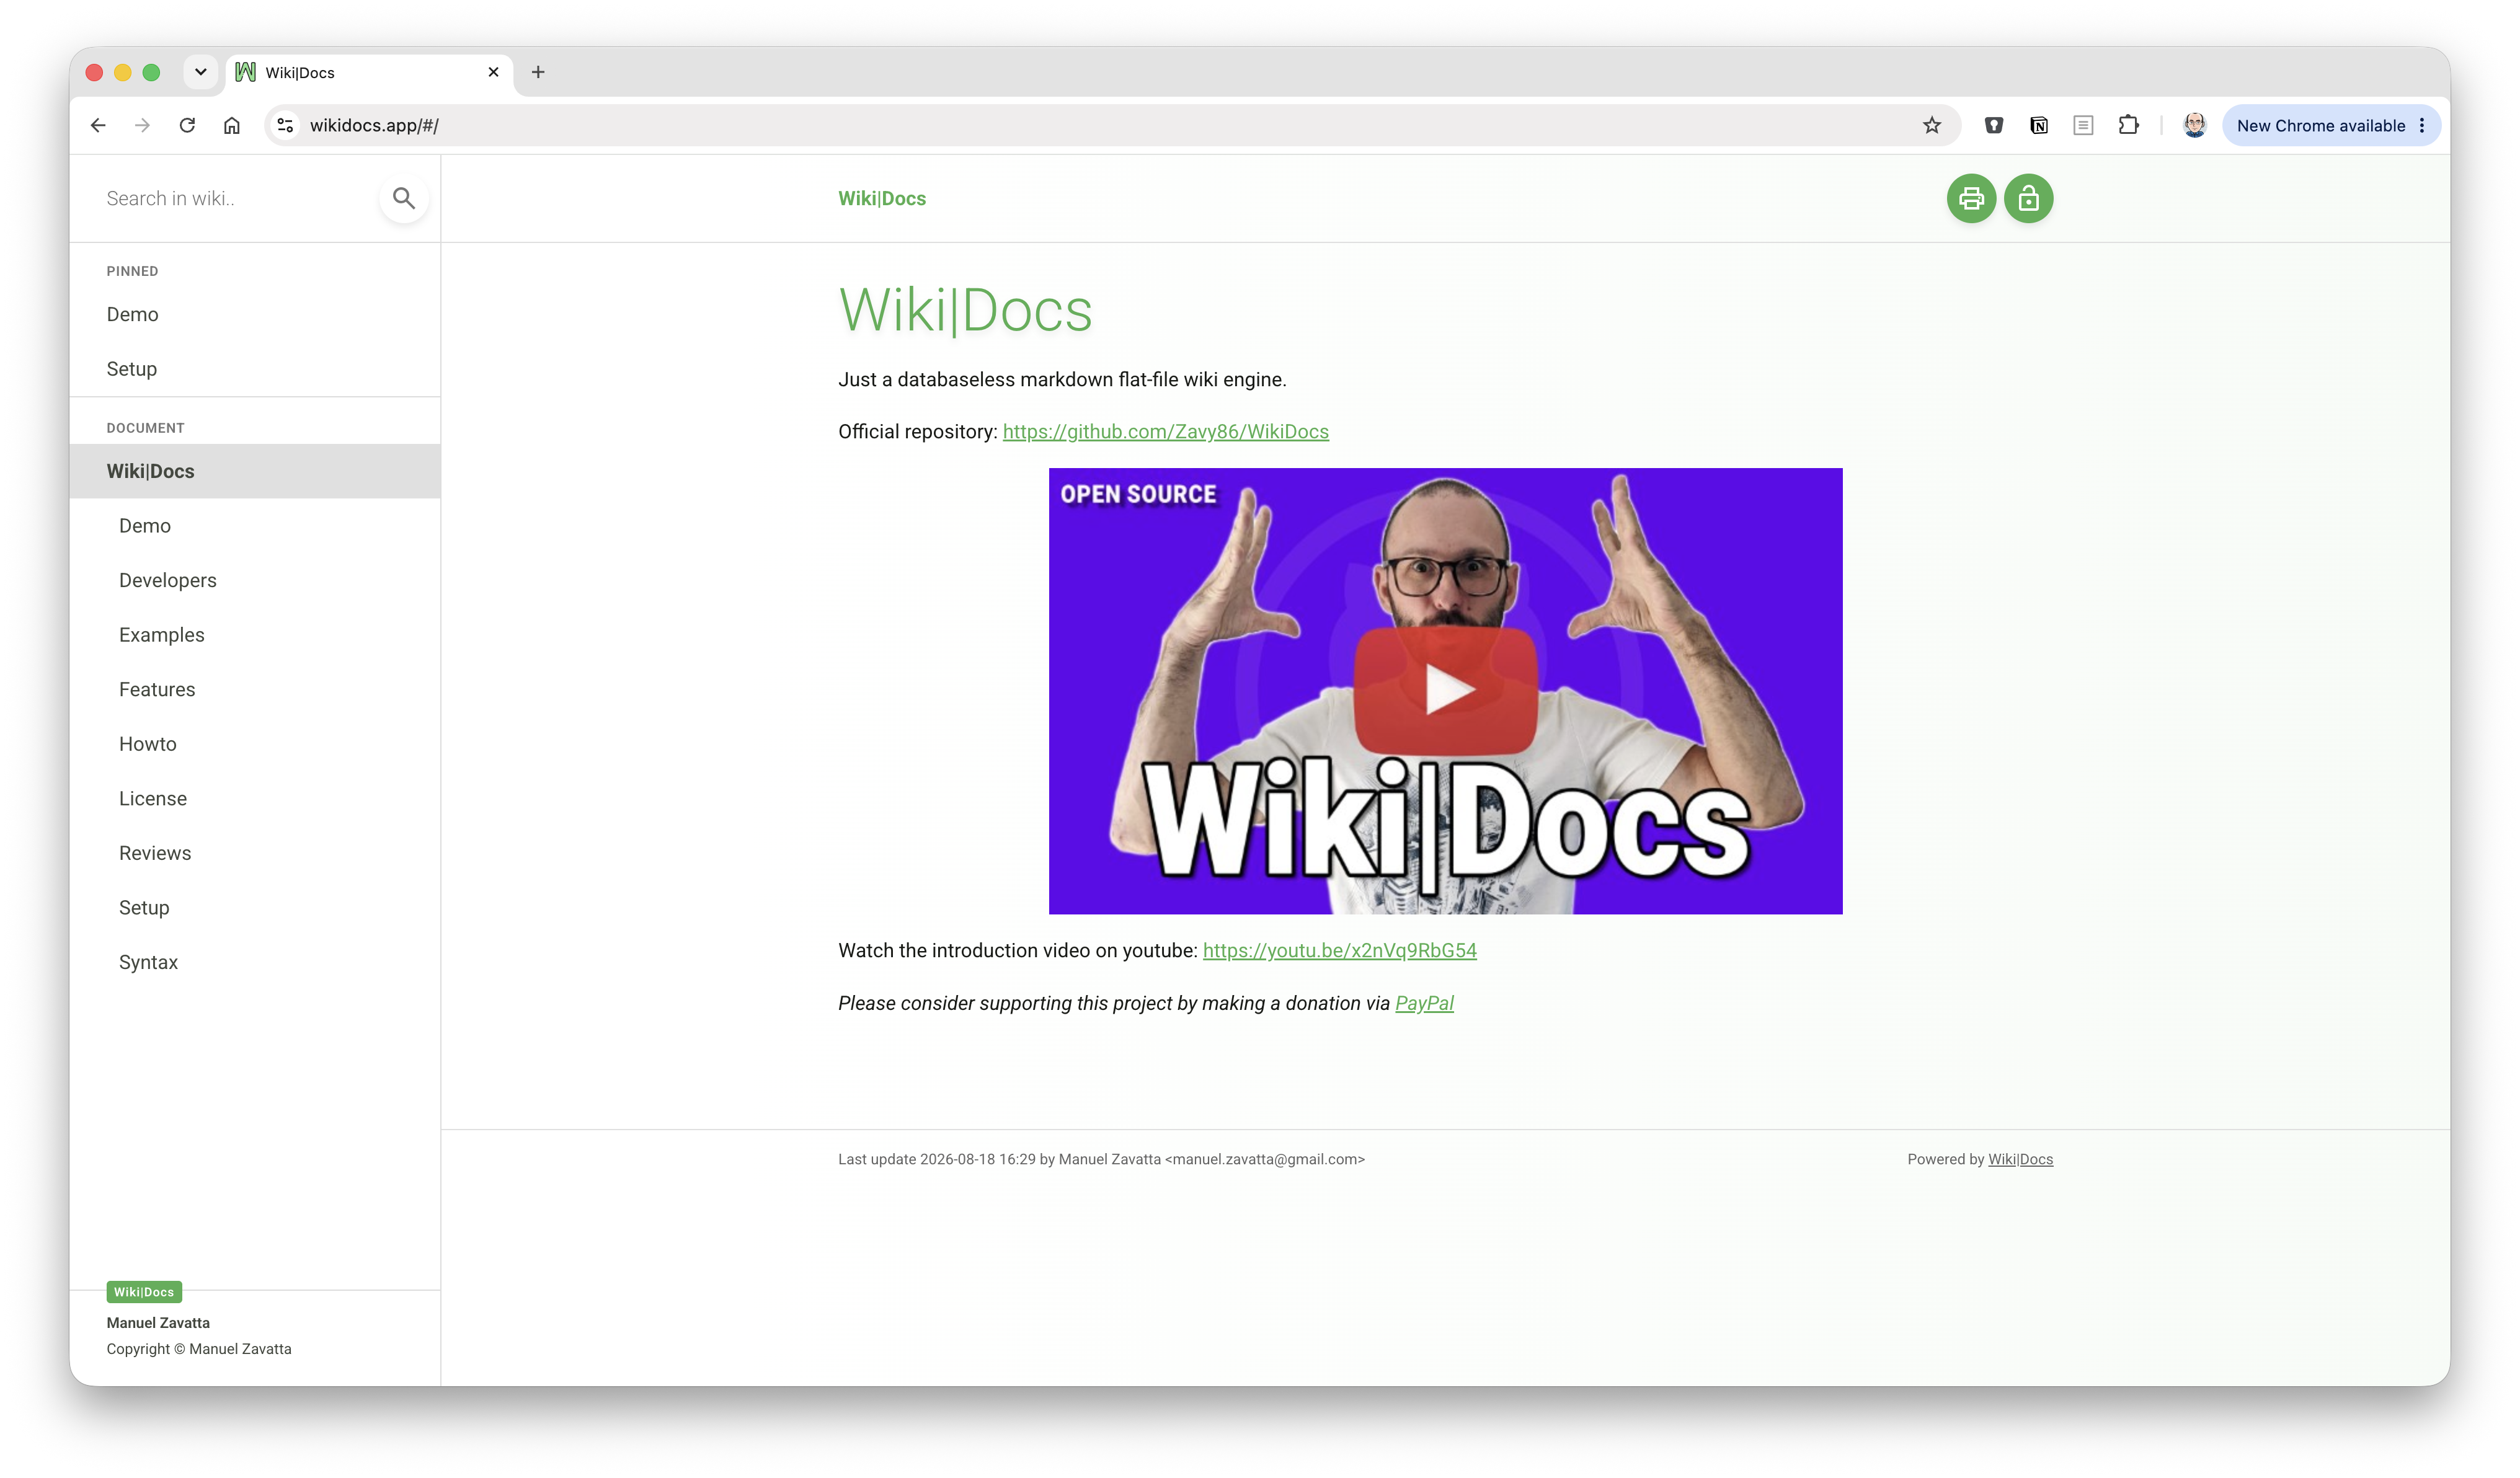
Task: Open the youtu.be introduction video link
Action: coord(1339,950)
